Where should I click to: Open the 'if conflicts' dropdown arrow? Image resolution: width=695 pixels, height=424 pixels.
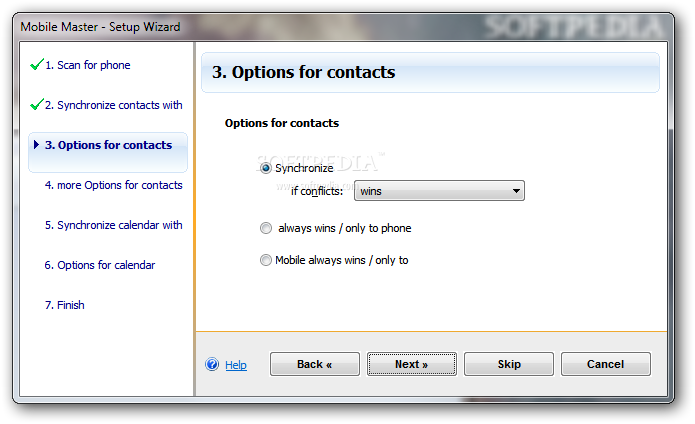pyautogui.click(x=516, y=191)
